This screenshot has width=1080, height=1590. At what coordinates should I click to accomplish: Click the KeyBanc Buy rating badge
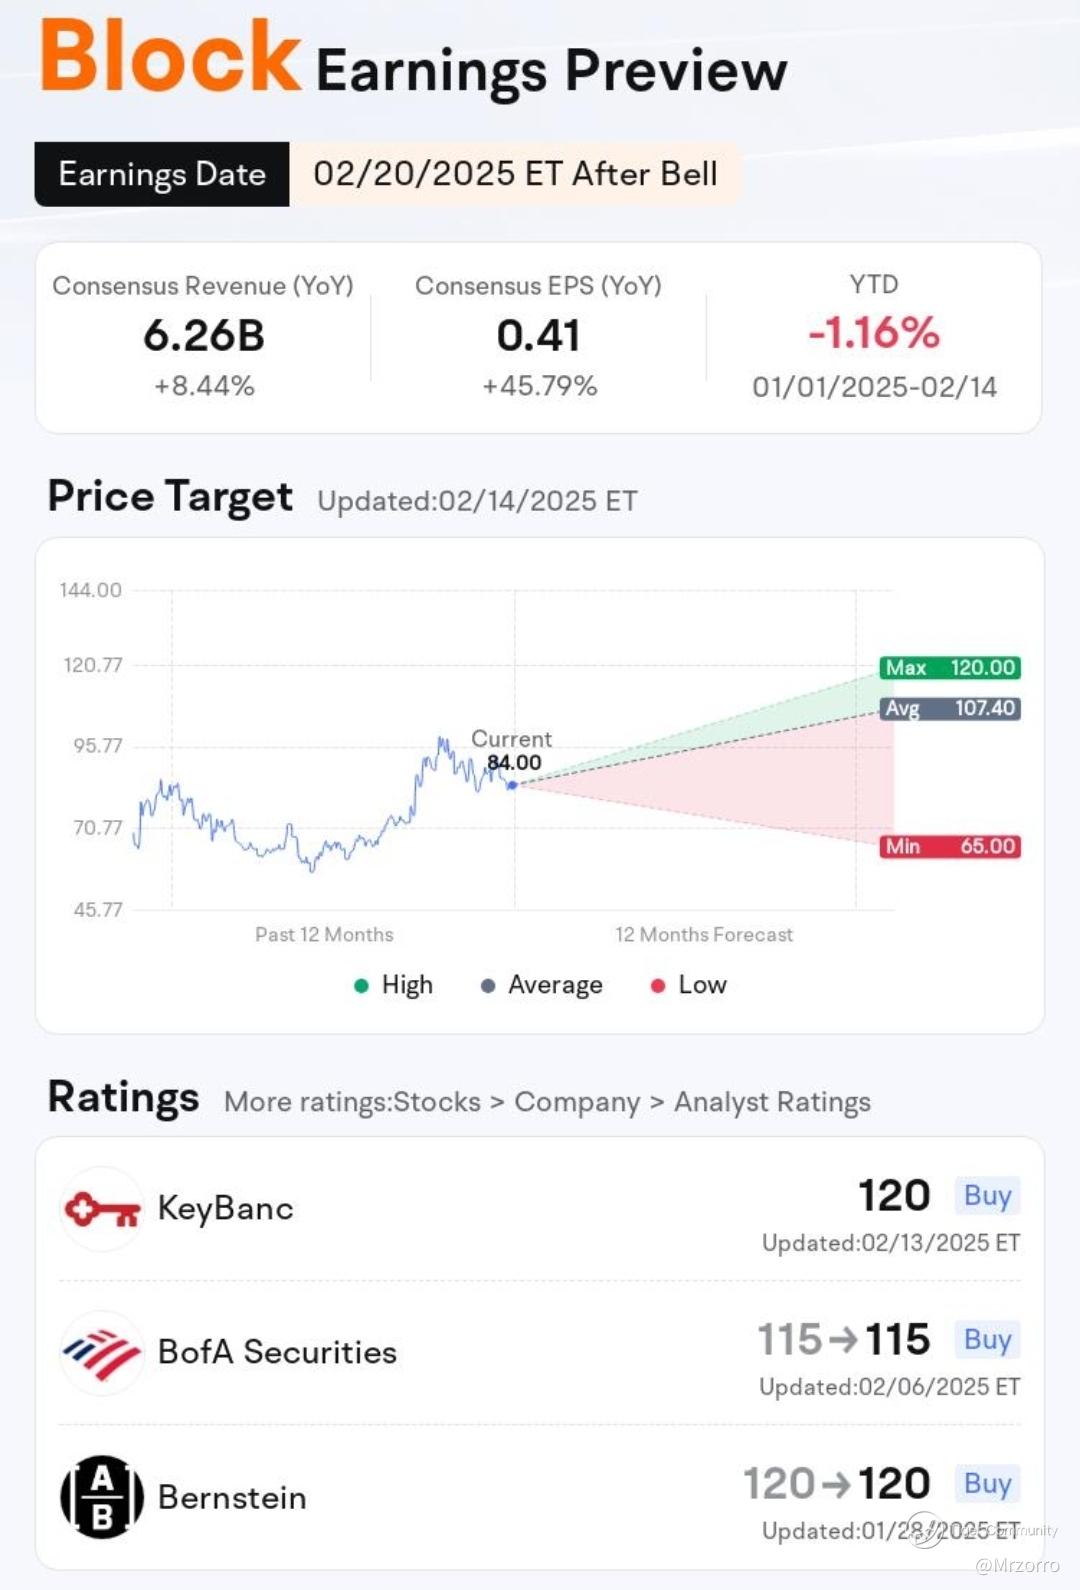[987, 1196]
